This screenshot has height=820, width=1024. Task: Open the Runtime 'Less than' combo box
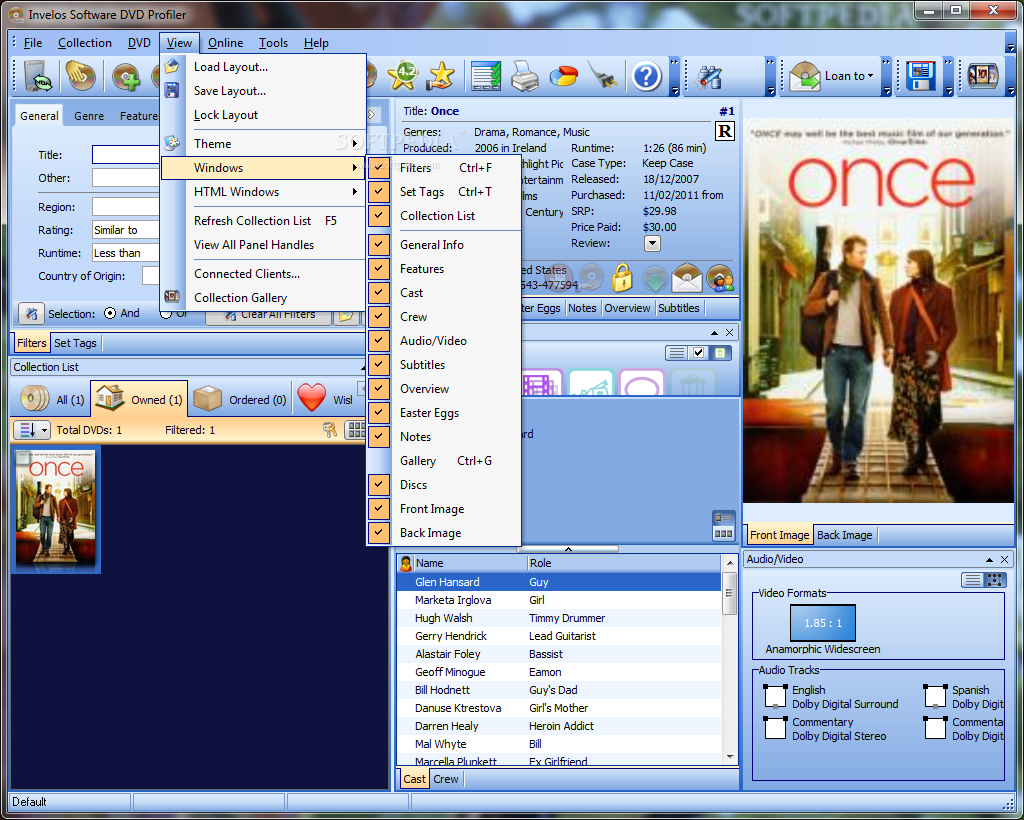pos(125,253)
